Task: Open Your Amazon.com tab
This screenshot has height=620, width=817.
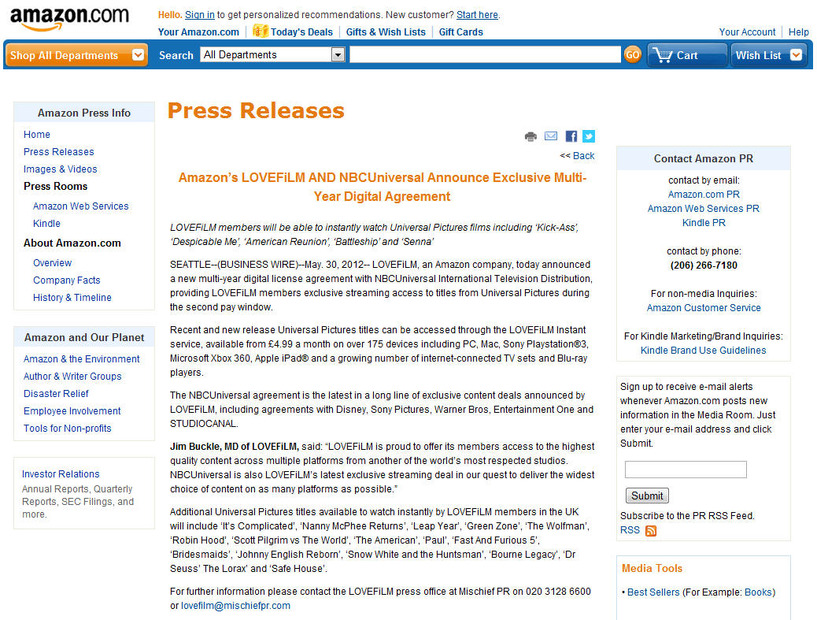Action: click(199, 32)
